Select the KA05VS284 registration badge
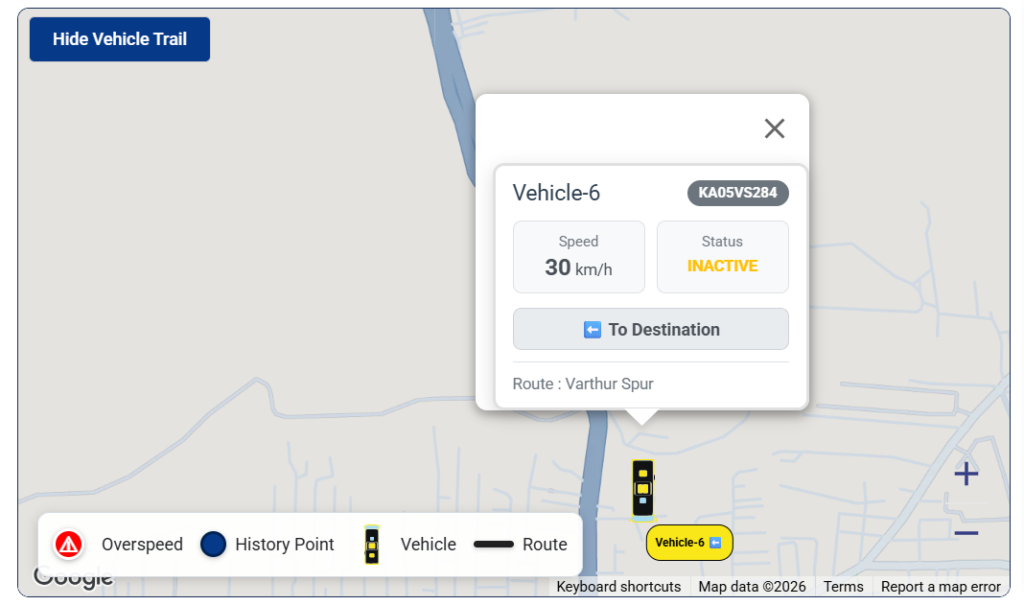 [x=738, y=193]
